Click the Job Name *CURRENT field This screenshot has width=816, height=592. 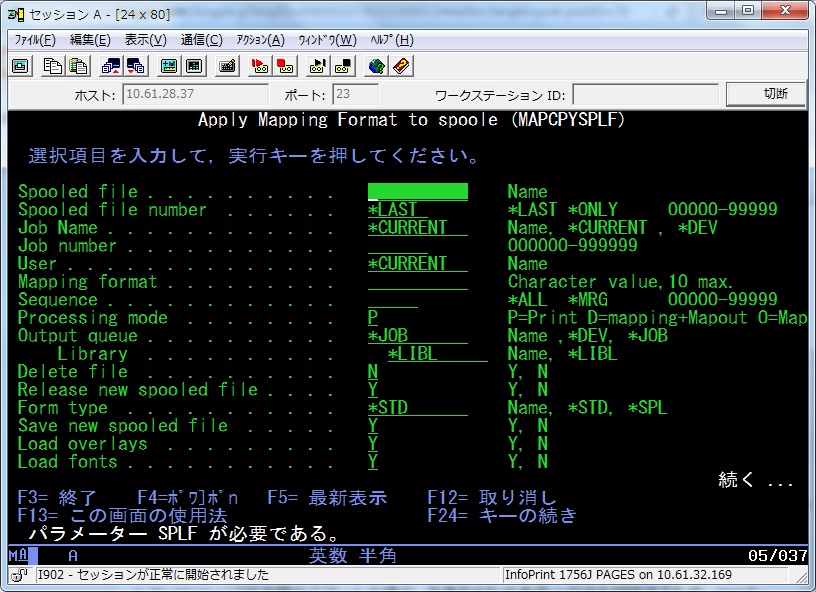point(418,227)
